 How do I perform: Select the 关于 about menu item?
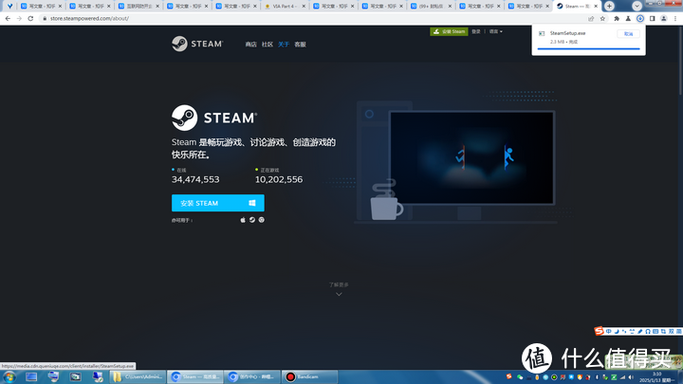[x=284, y=44]
